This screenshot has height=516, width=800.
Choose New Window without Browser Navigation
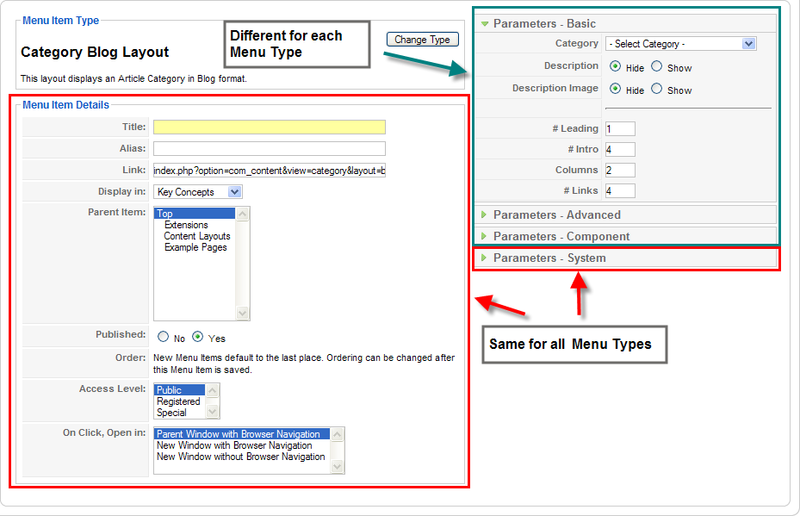coord(240,456)
